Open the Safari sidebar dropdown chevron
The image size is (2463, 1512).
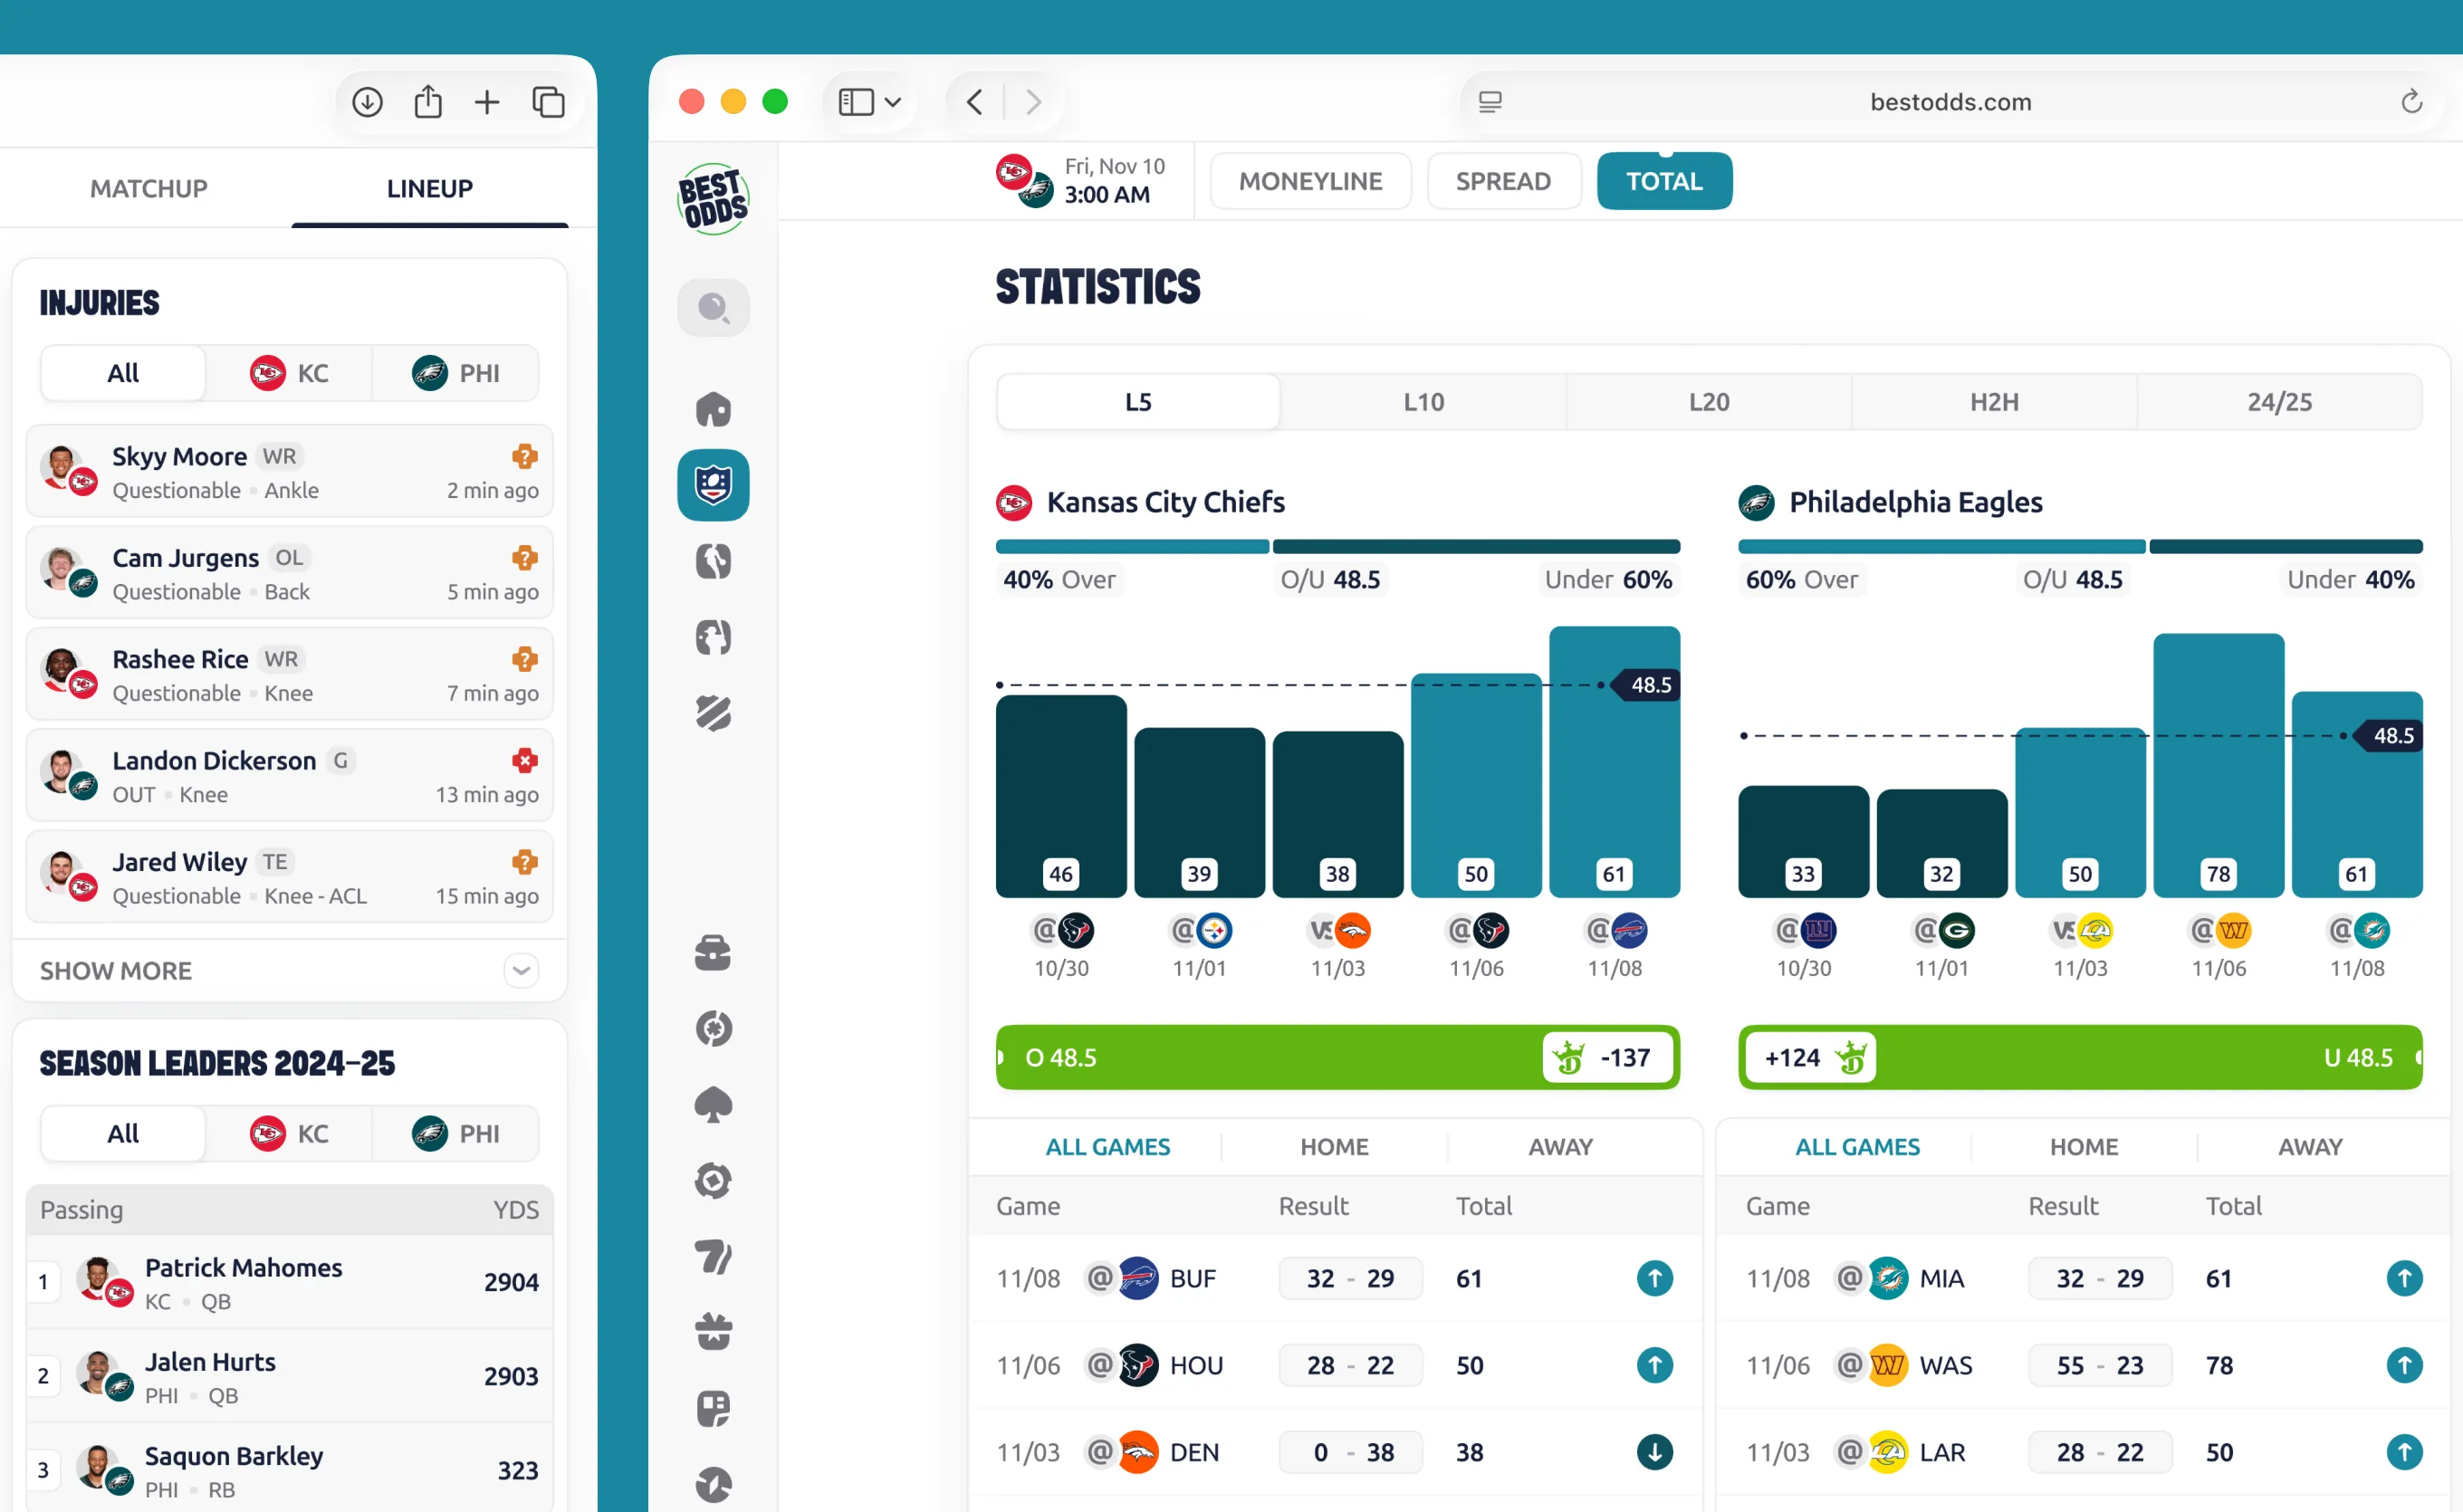coord(893,102)
